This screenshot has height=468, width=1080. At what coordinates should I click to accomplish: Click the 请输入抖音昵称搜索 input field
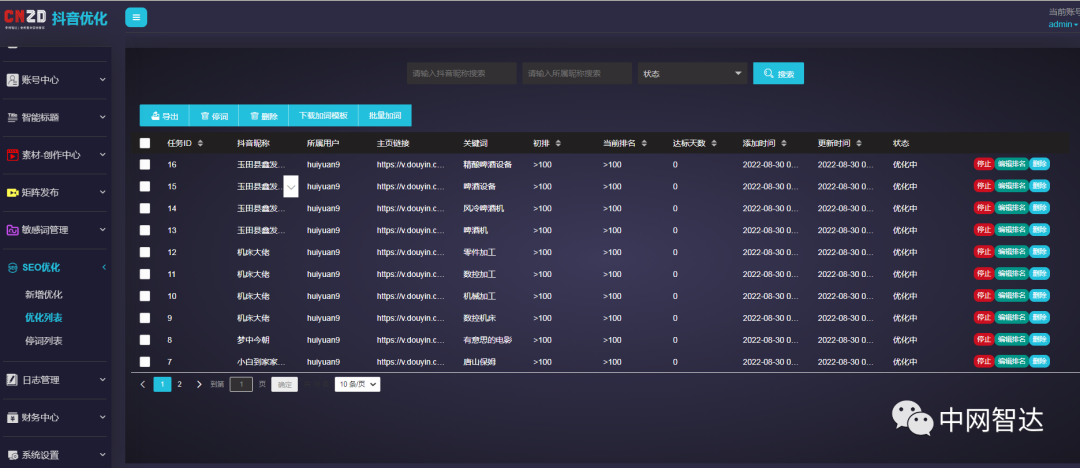click(462, 73)
